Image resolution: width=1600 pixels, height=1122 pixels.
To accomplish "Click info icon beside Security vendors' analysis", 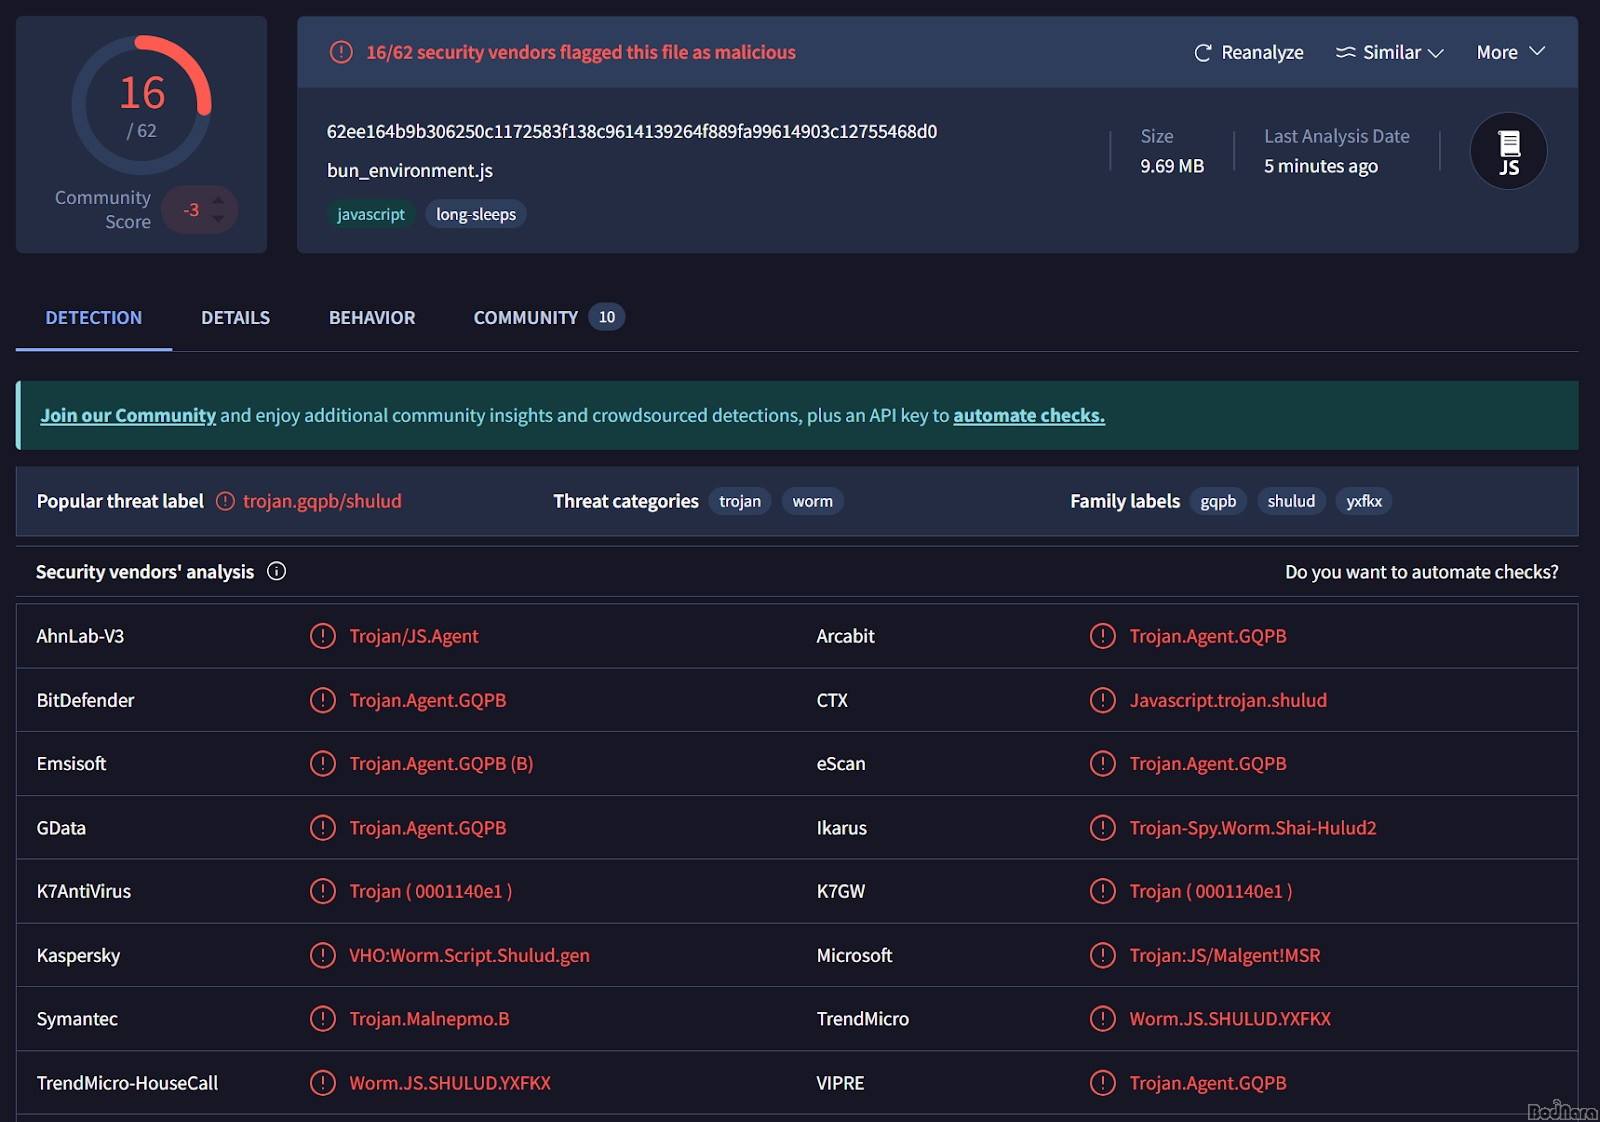I will pyautogui.click(x=277, y=571).
